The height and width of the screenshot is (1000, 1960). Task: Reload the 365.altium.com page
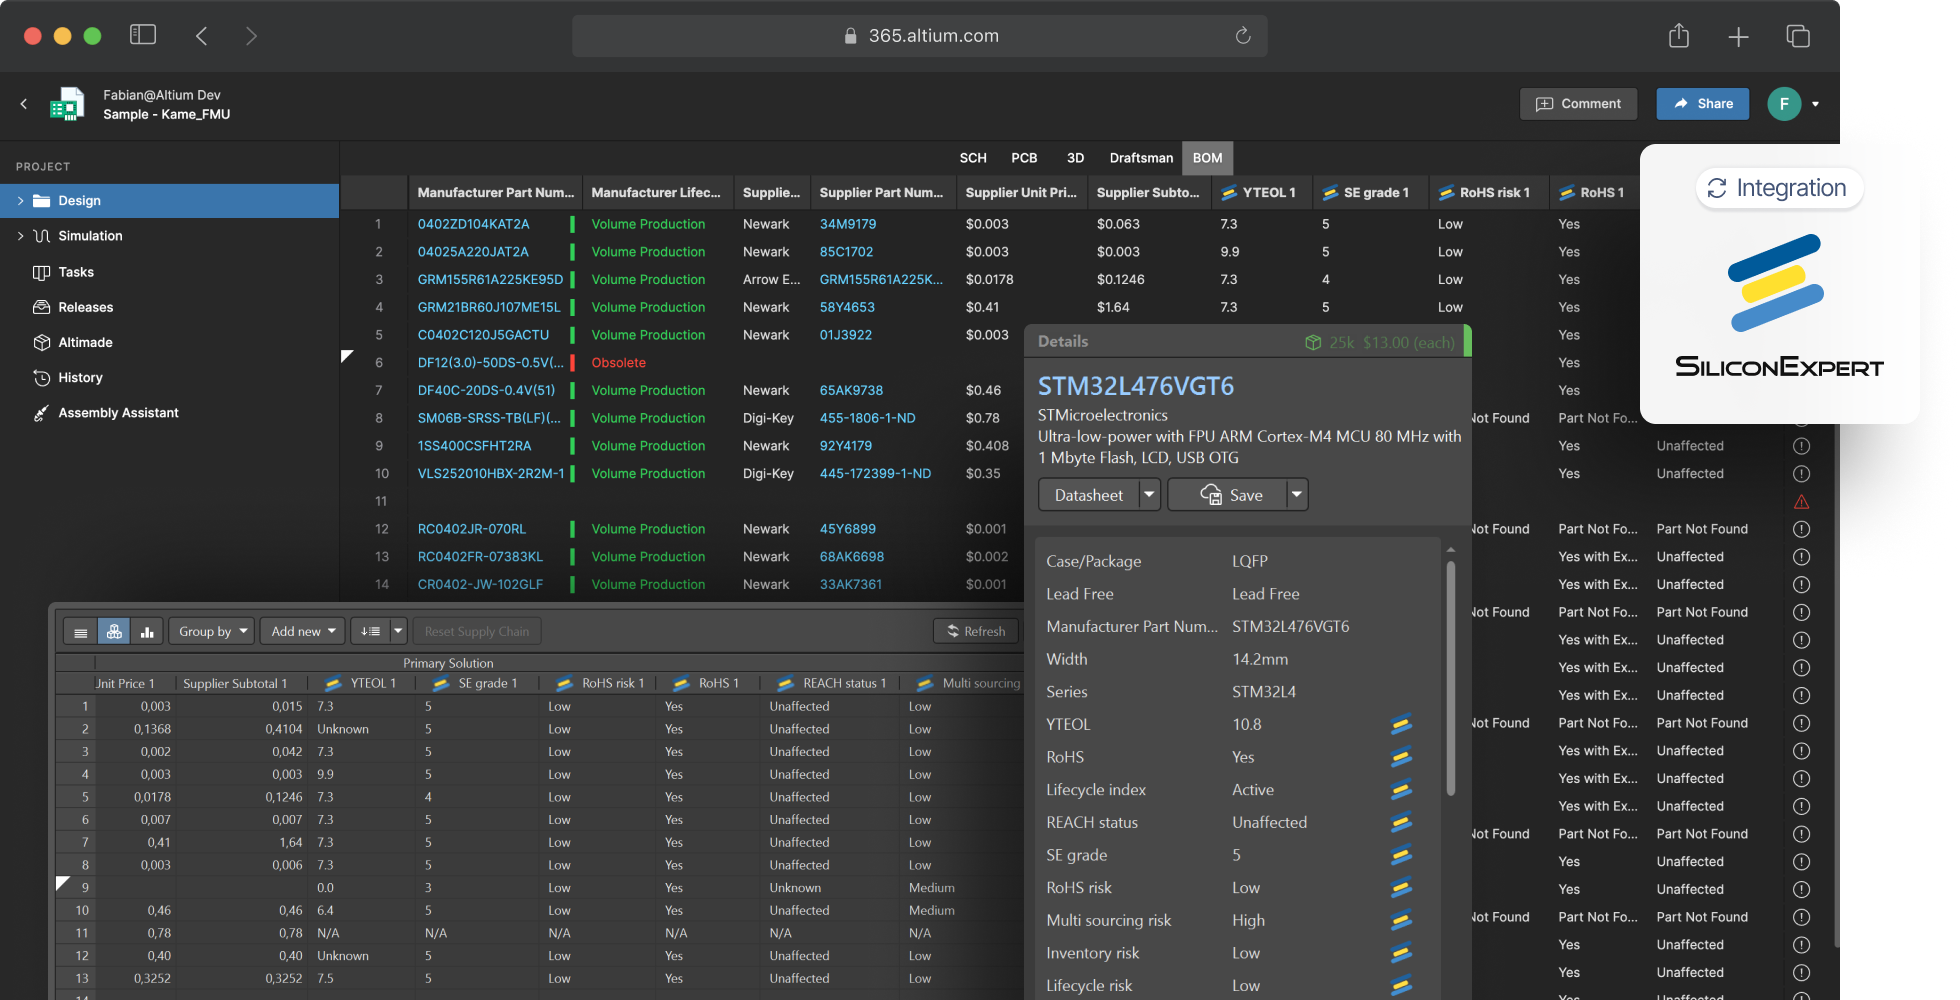point(1243,35)
